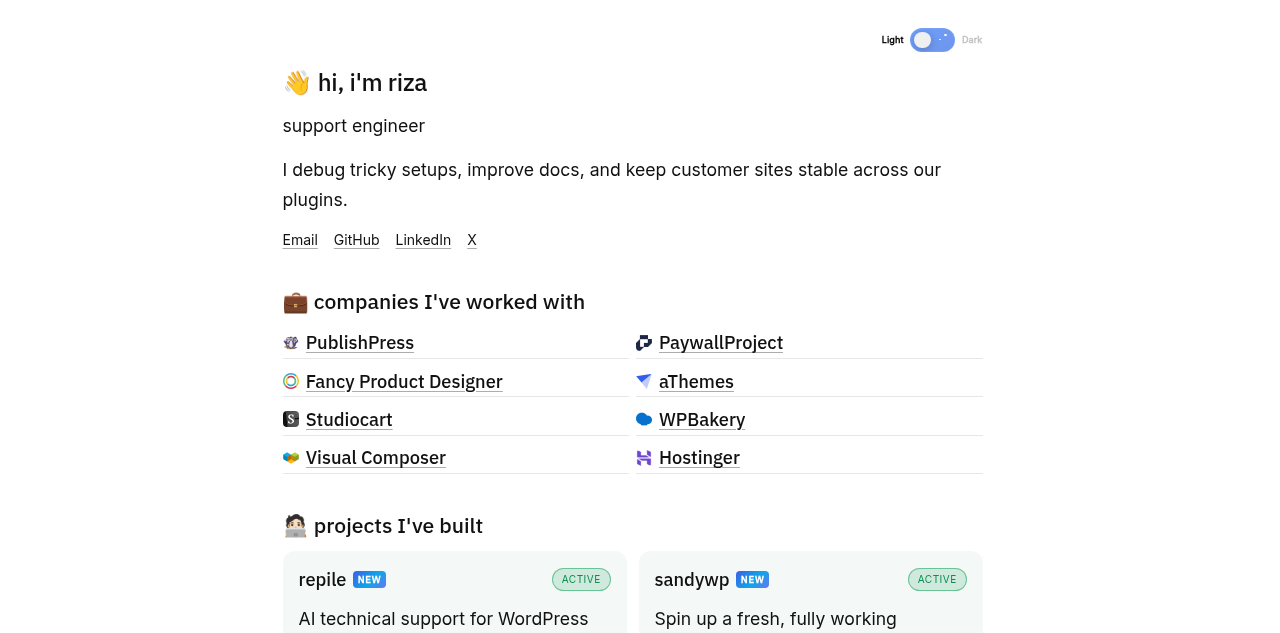Click the 'companies I've worked with' heading
The width and height of the screenshot is (1280, 633).
click(449, 302)
